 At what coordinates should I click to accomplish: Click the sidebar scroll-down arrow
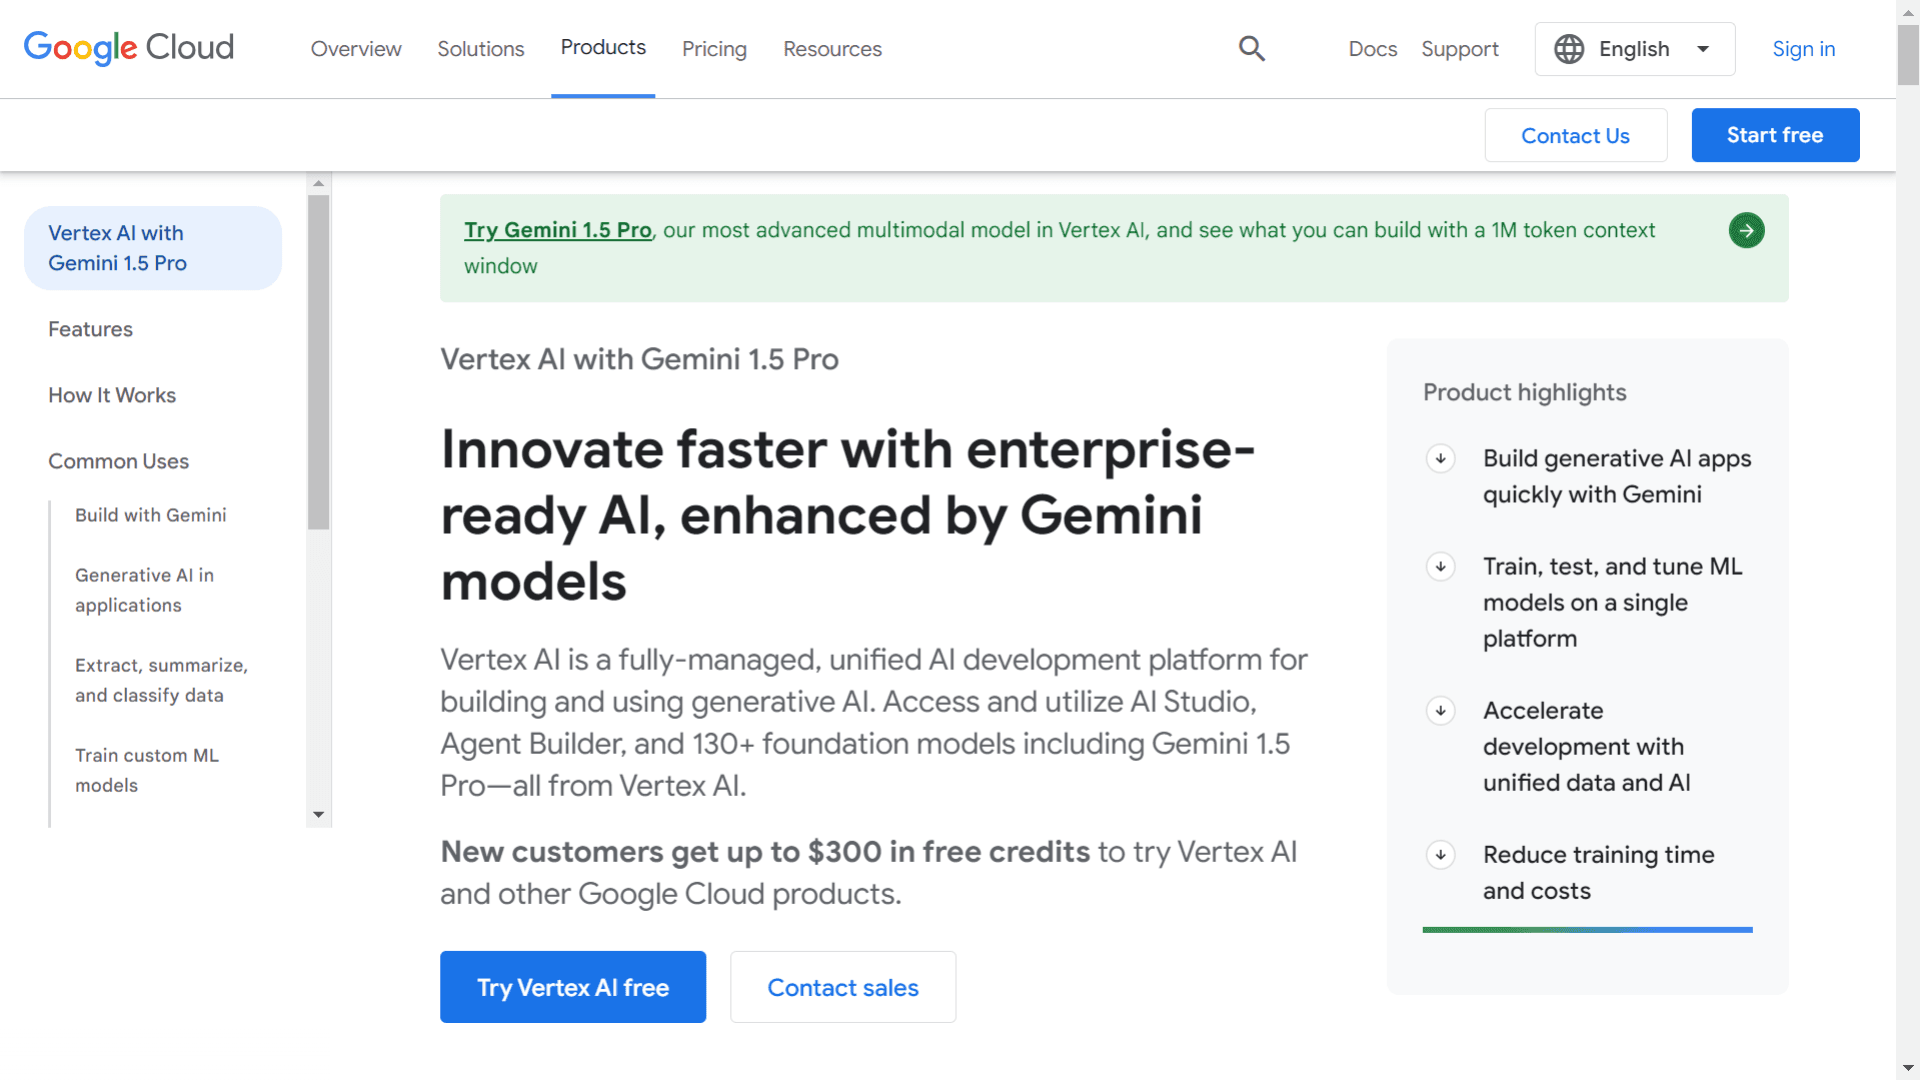click(x=318, y=815)
